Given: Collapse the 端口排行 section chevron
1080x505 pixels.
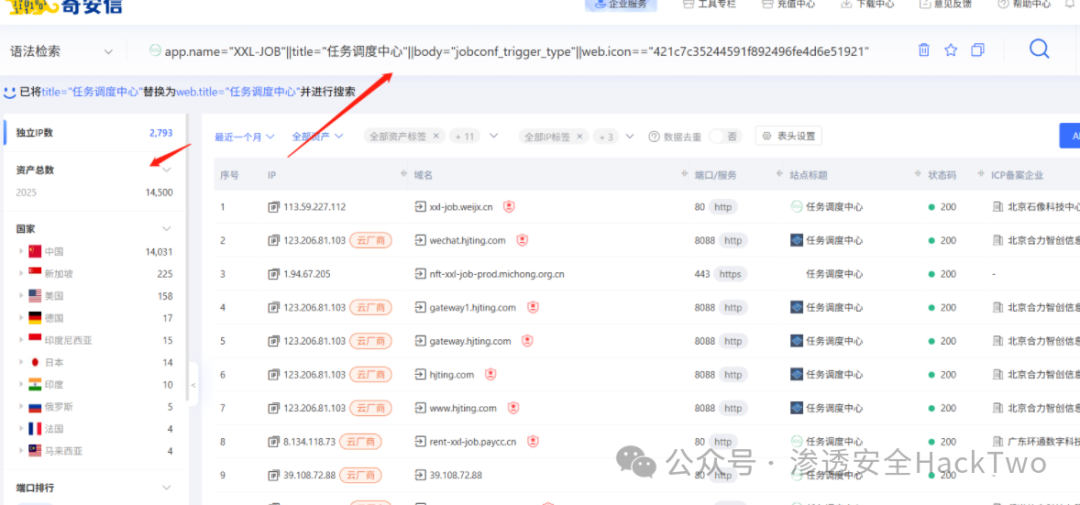Looking at the screenshot, I should pos(166,487).
